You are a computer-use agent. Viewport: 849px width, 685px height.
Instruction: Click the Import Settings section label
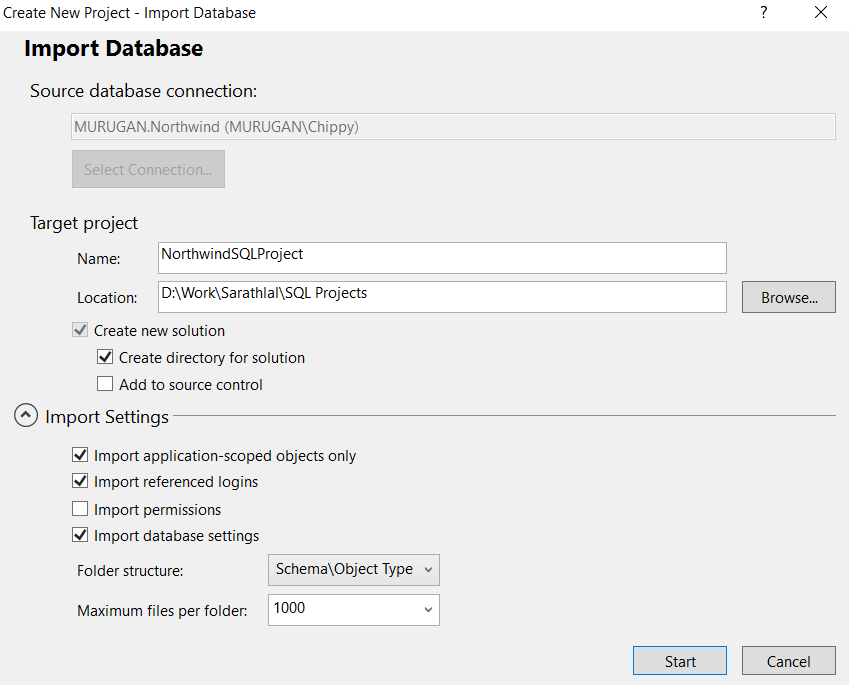click(107, 416)
